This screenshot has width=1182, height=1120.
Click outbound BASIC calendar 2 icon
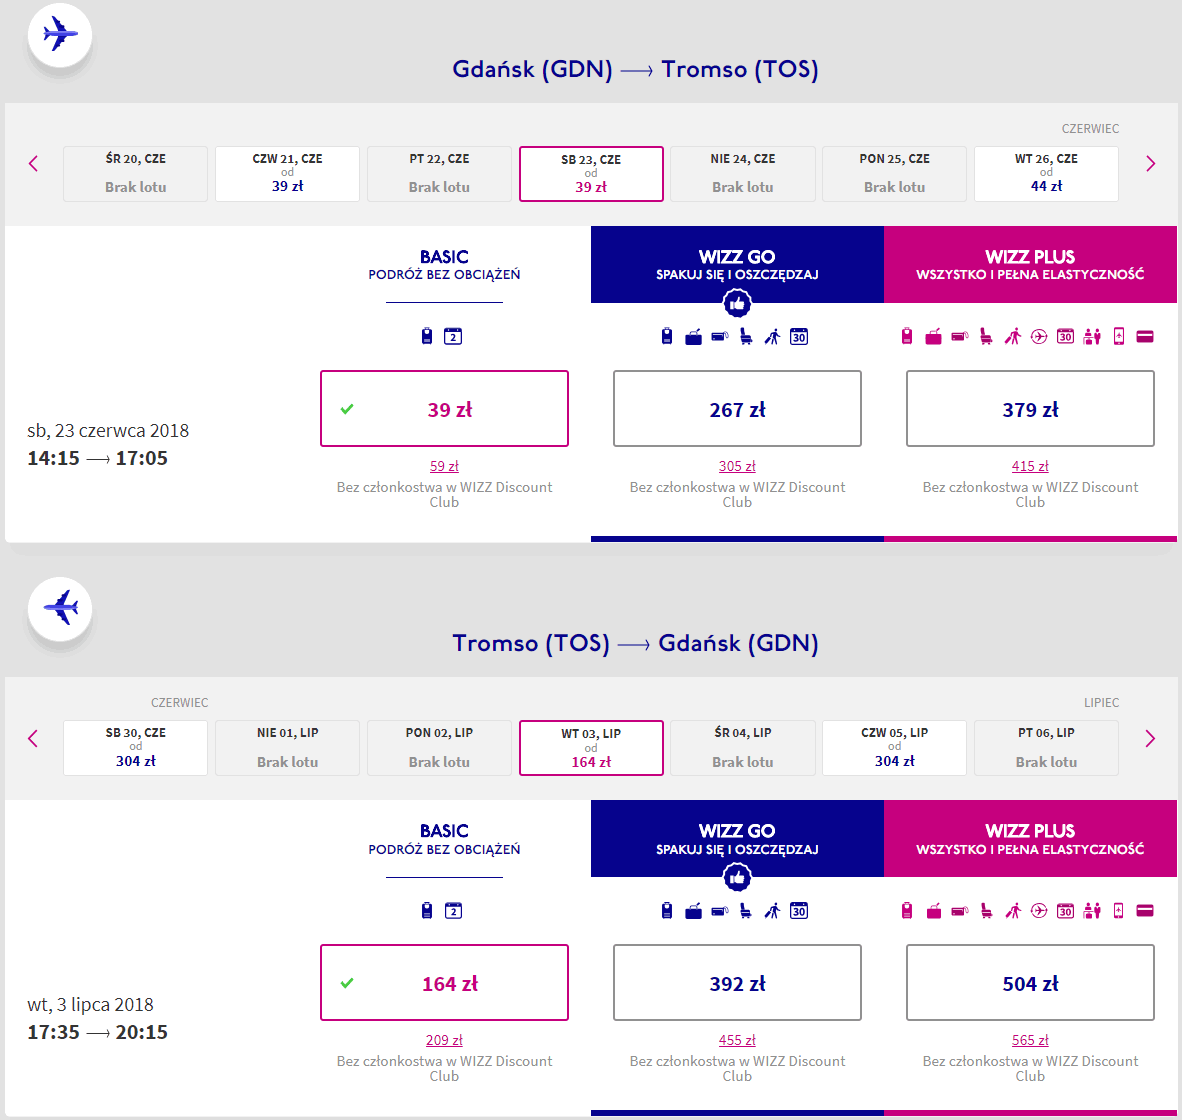pyautogui.click(x=453, y=337)
